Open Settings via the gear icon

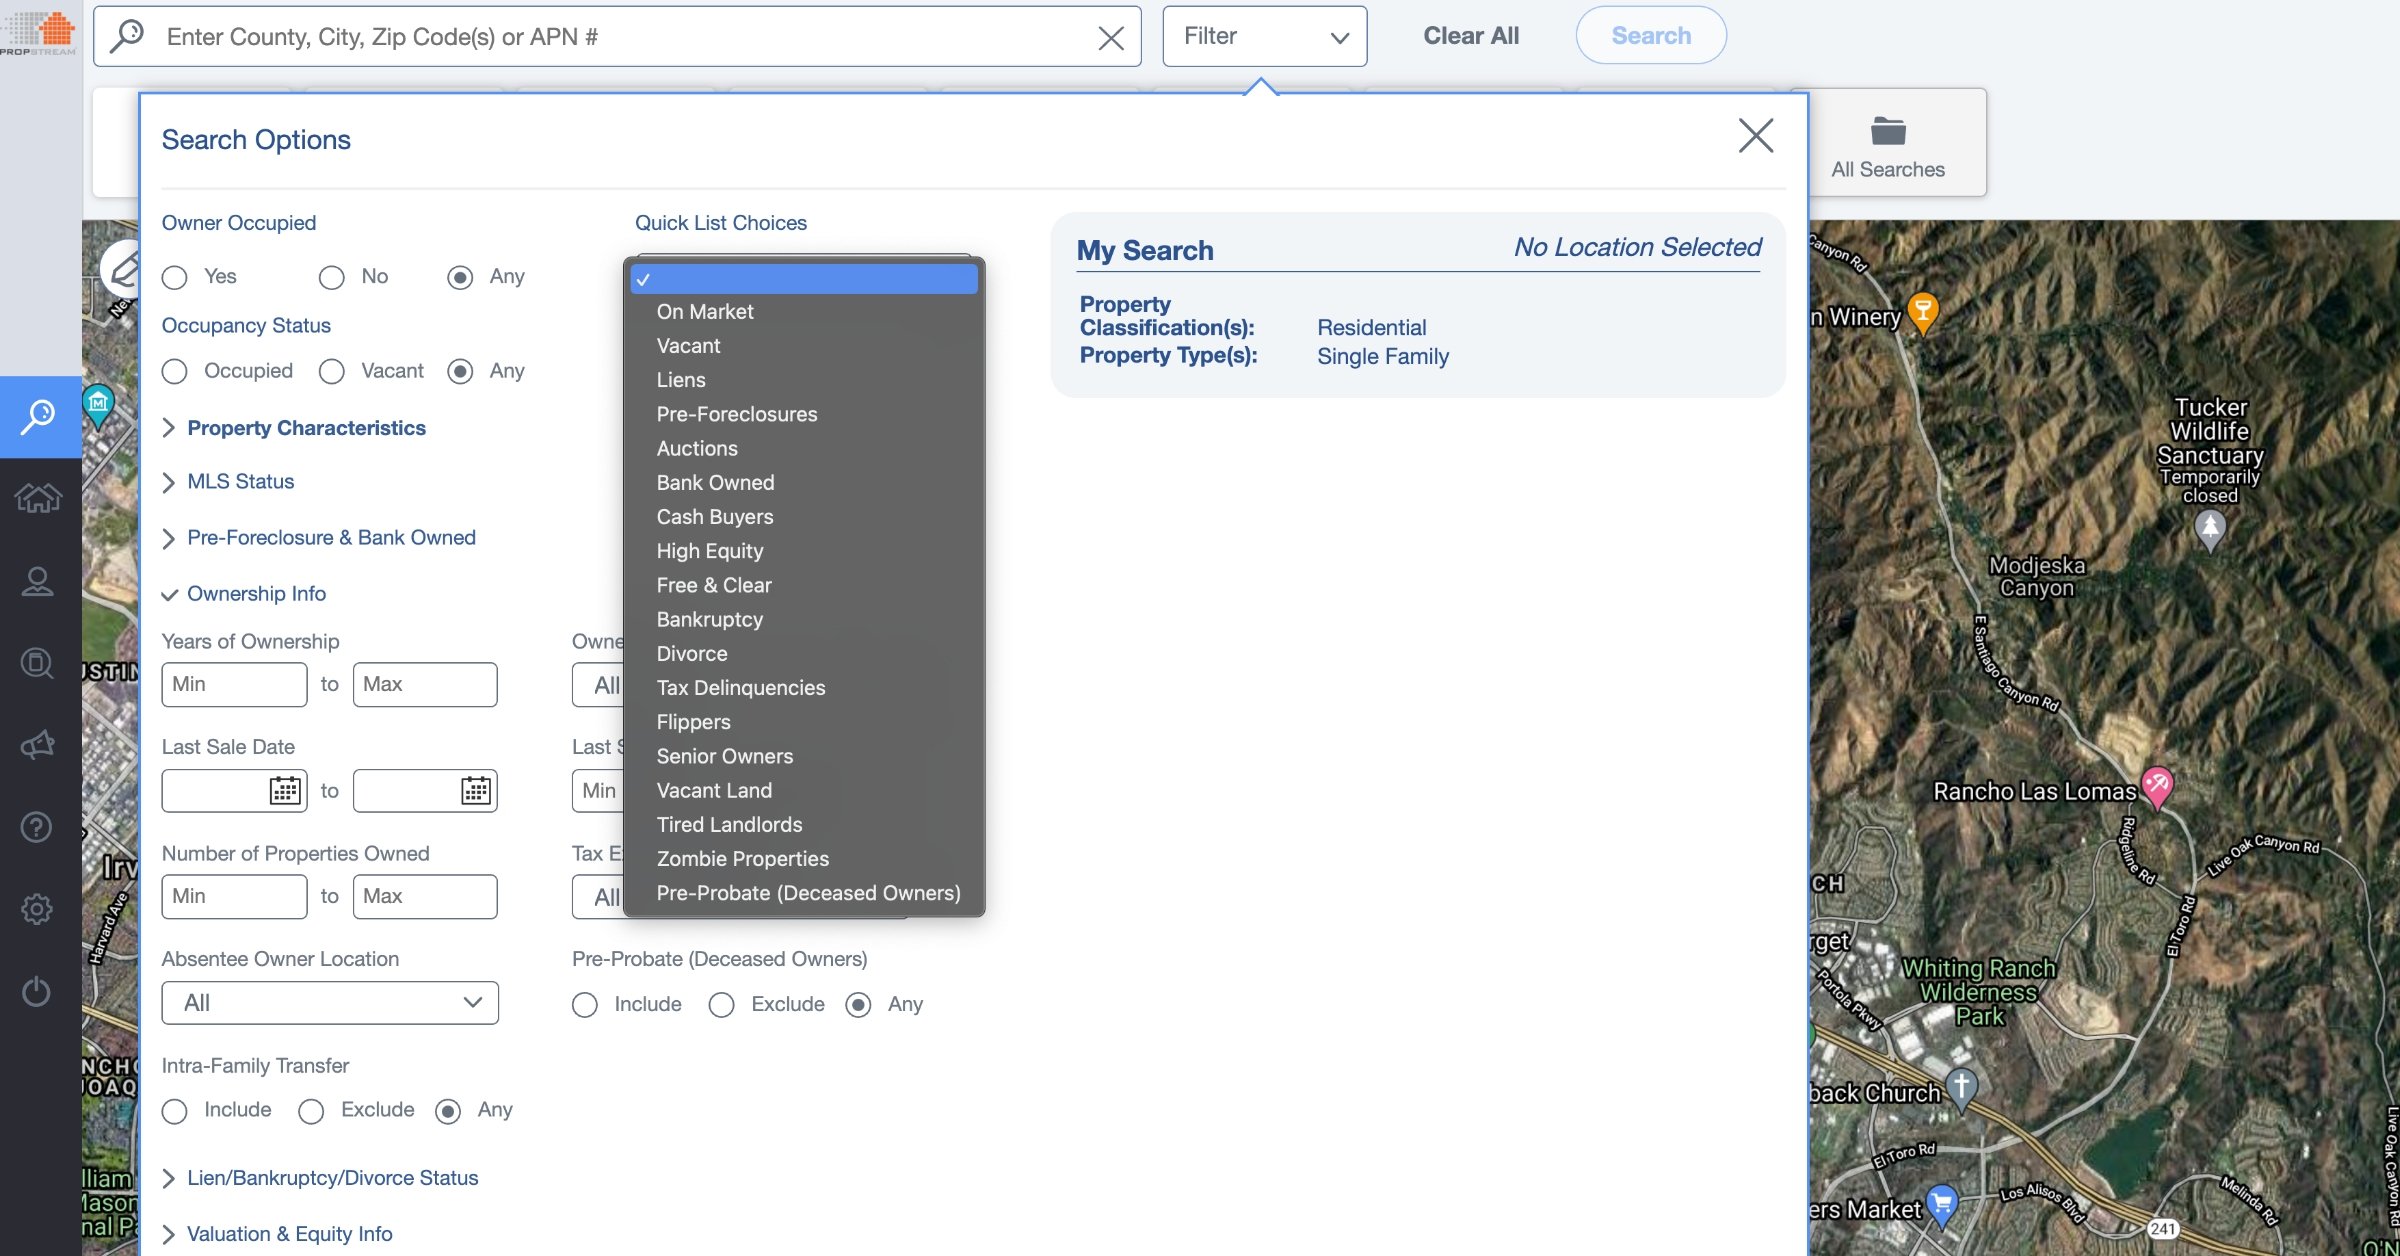coord(37,908)
